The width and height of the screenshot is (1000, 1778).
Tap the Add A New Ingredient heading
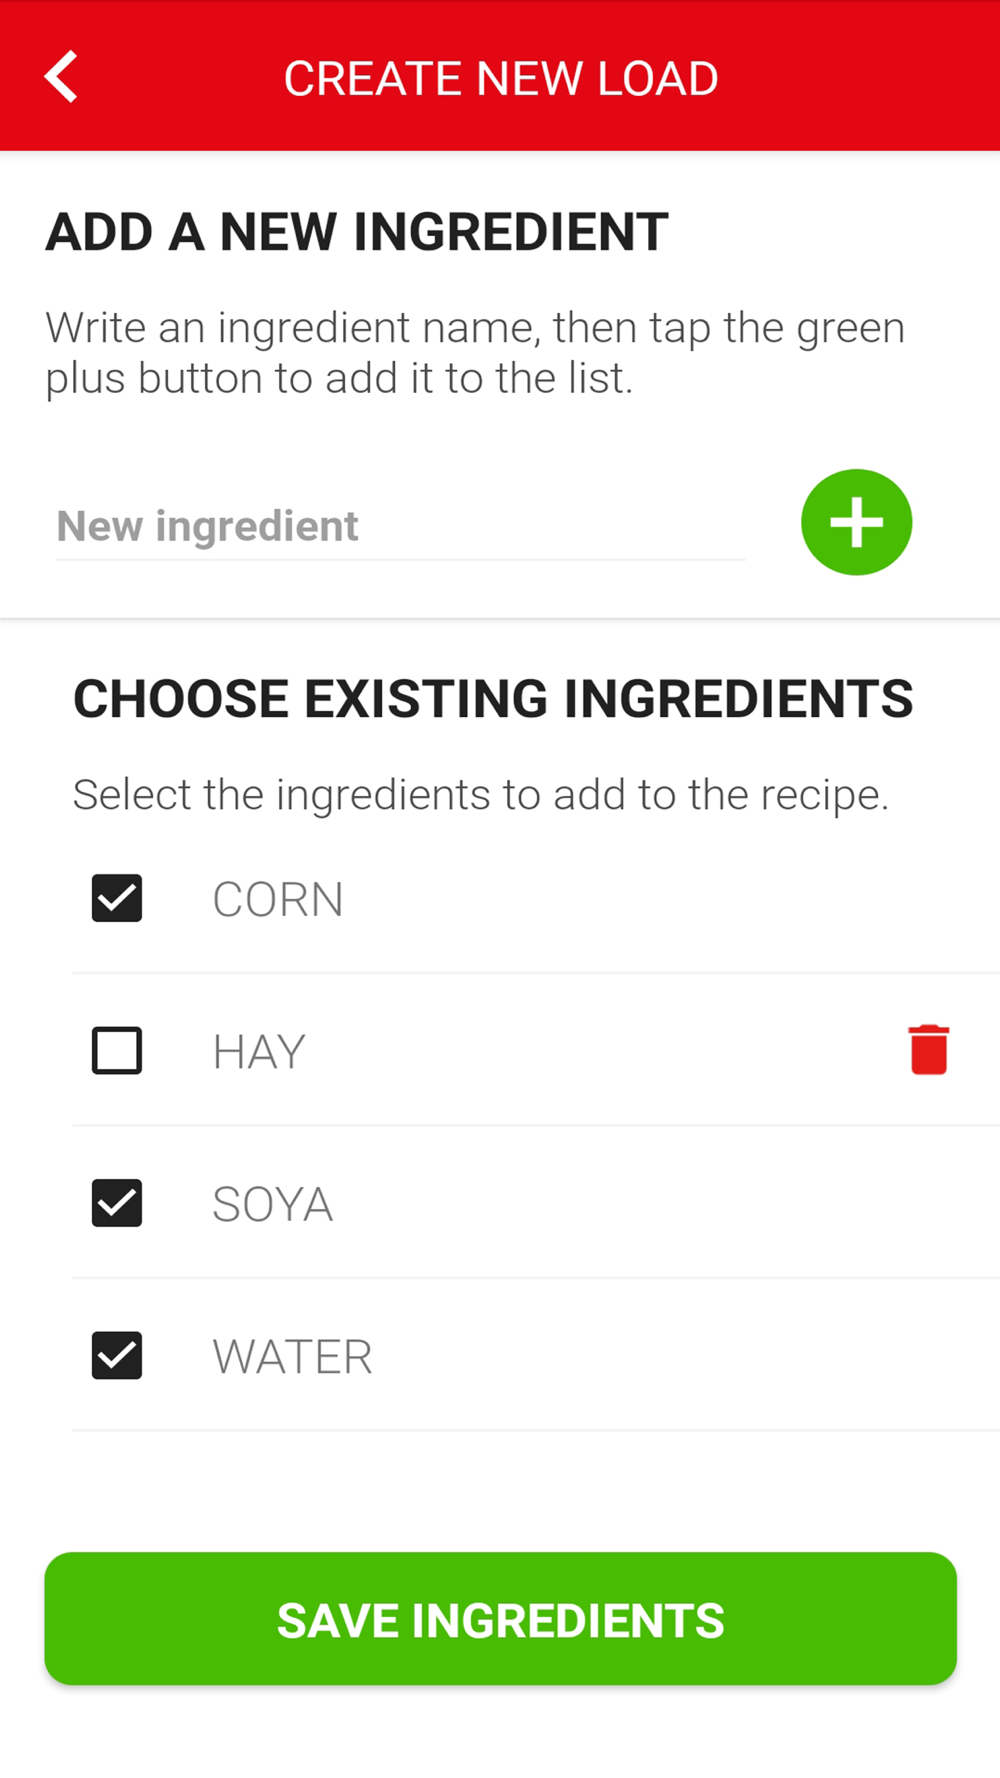coord(357,232)
